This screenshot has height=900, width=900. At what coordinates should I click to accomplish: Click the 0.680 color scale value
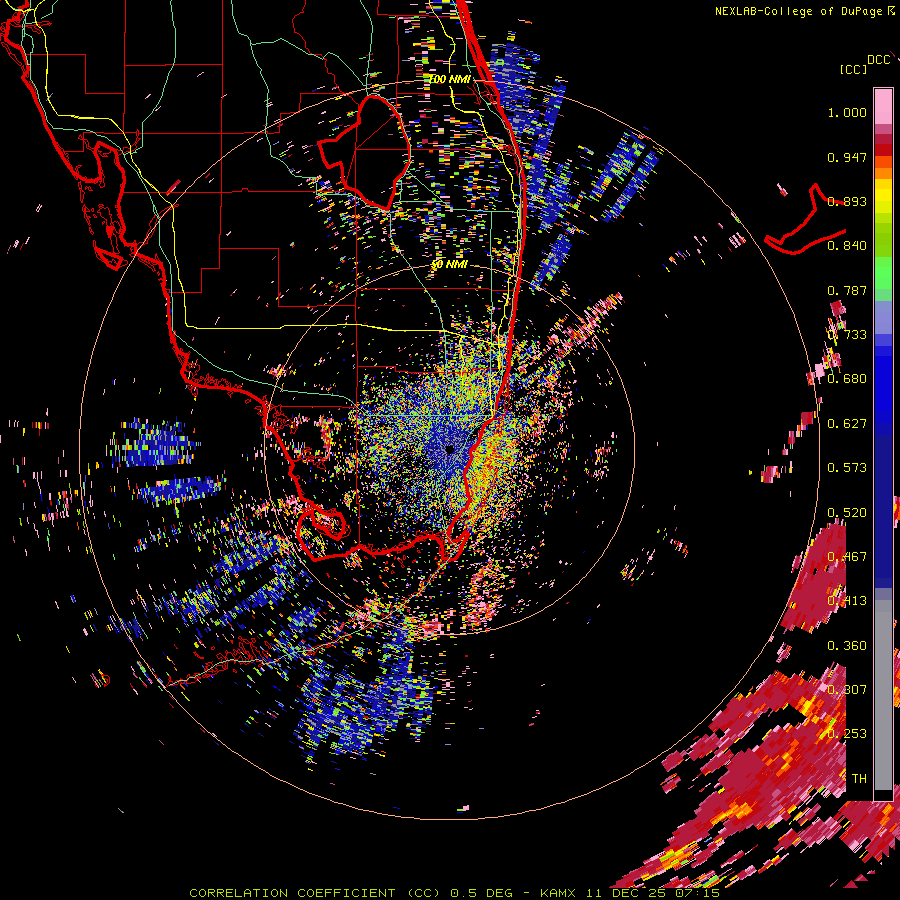847,379
